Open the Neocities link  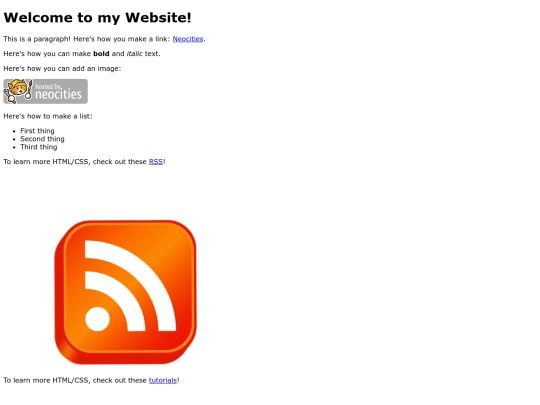point(188,39)
